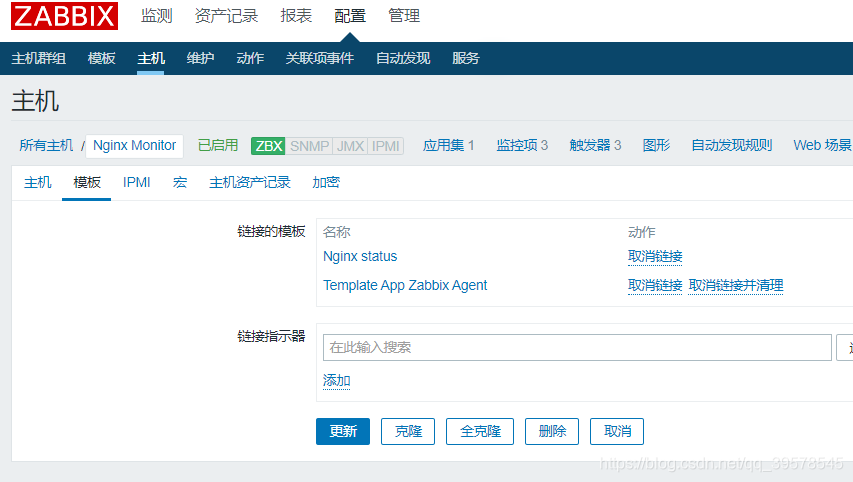
Task: Click the IPMI availability badge
Action: click(x=386, y=146)
